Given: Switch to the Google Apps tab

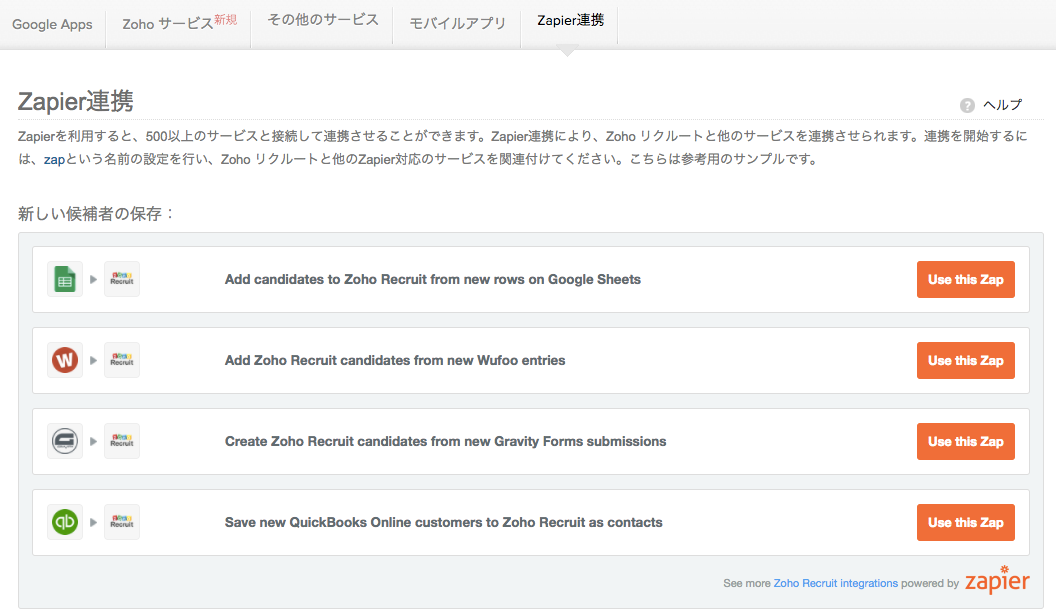Looking at the screenshot, I should (53, 24).
